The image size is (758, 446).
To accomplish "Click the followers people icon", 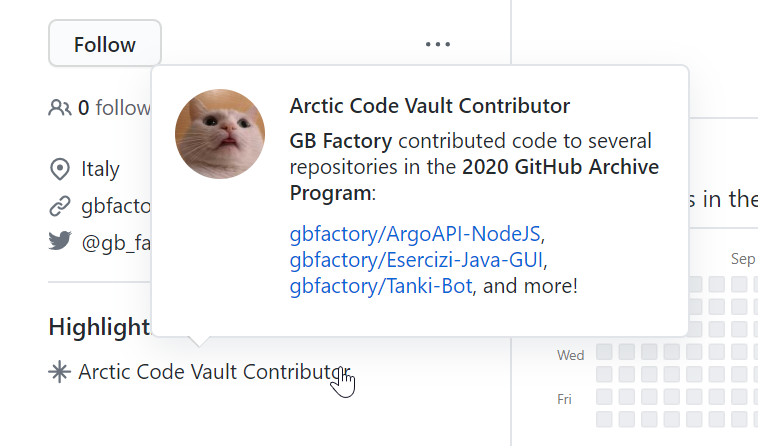I will click(x=60, y=108).
